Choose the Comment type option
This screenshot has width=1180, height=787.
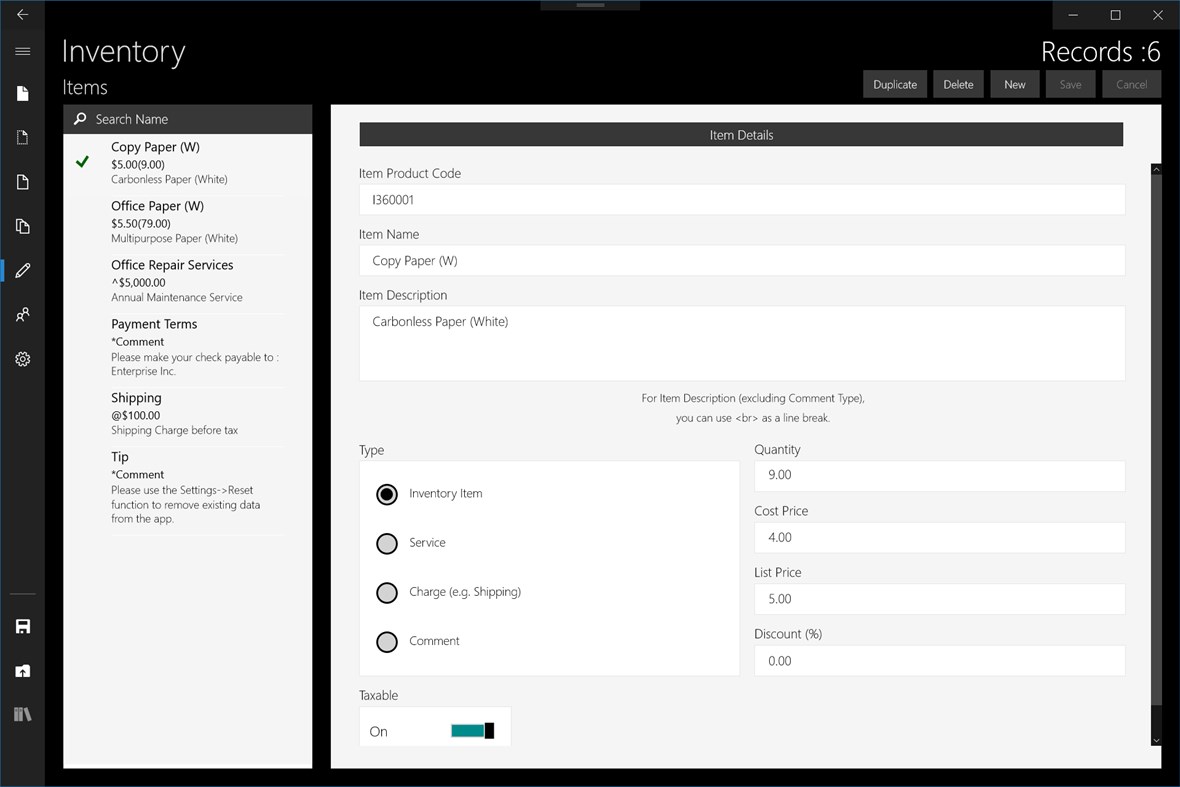(387, 641)
